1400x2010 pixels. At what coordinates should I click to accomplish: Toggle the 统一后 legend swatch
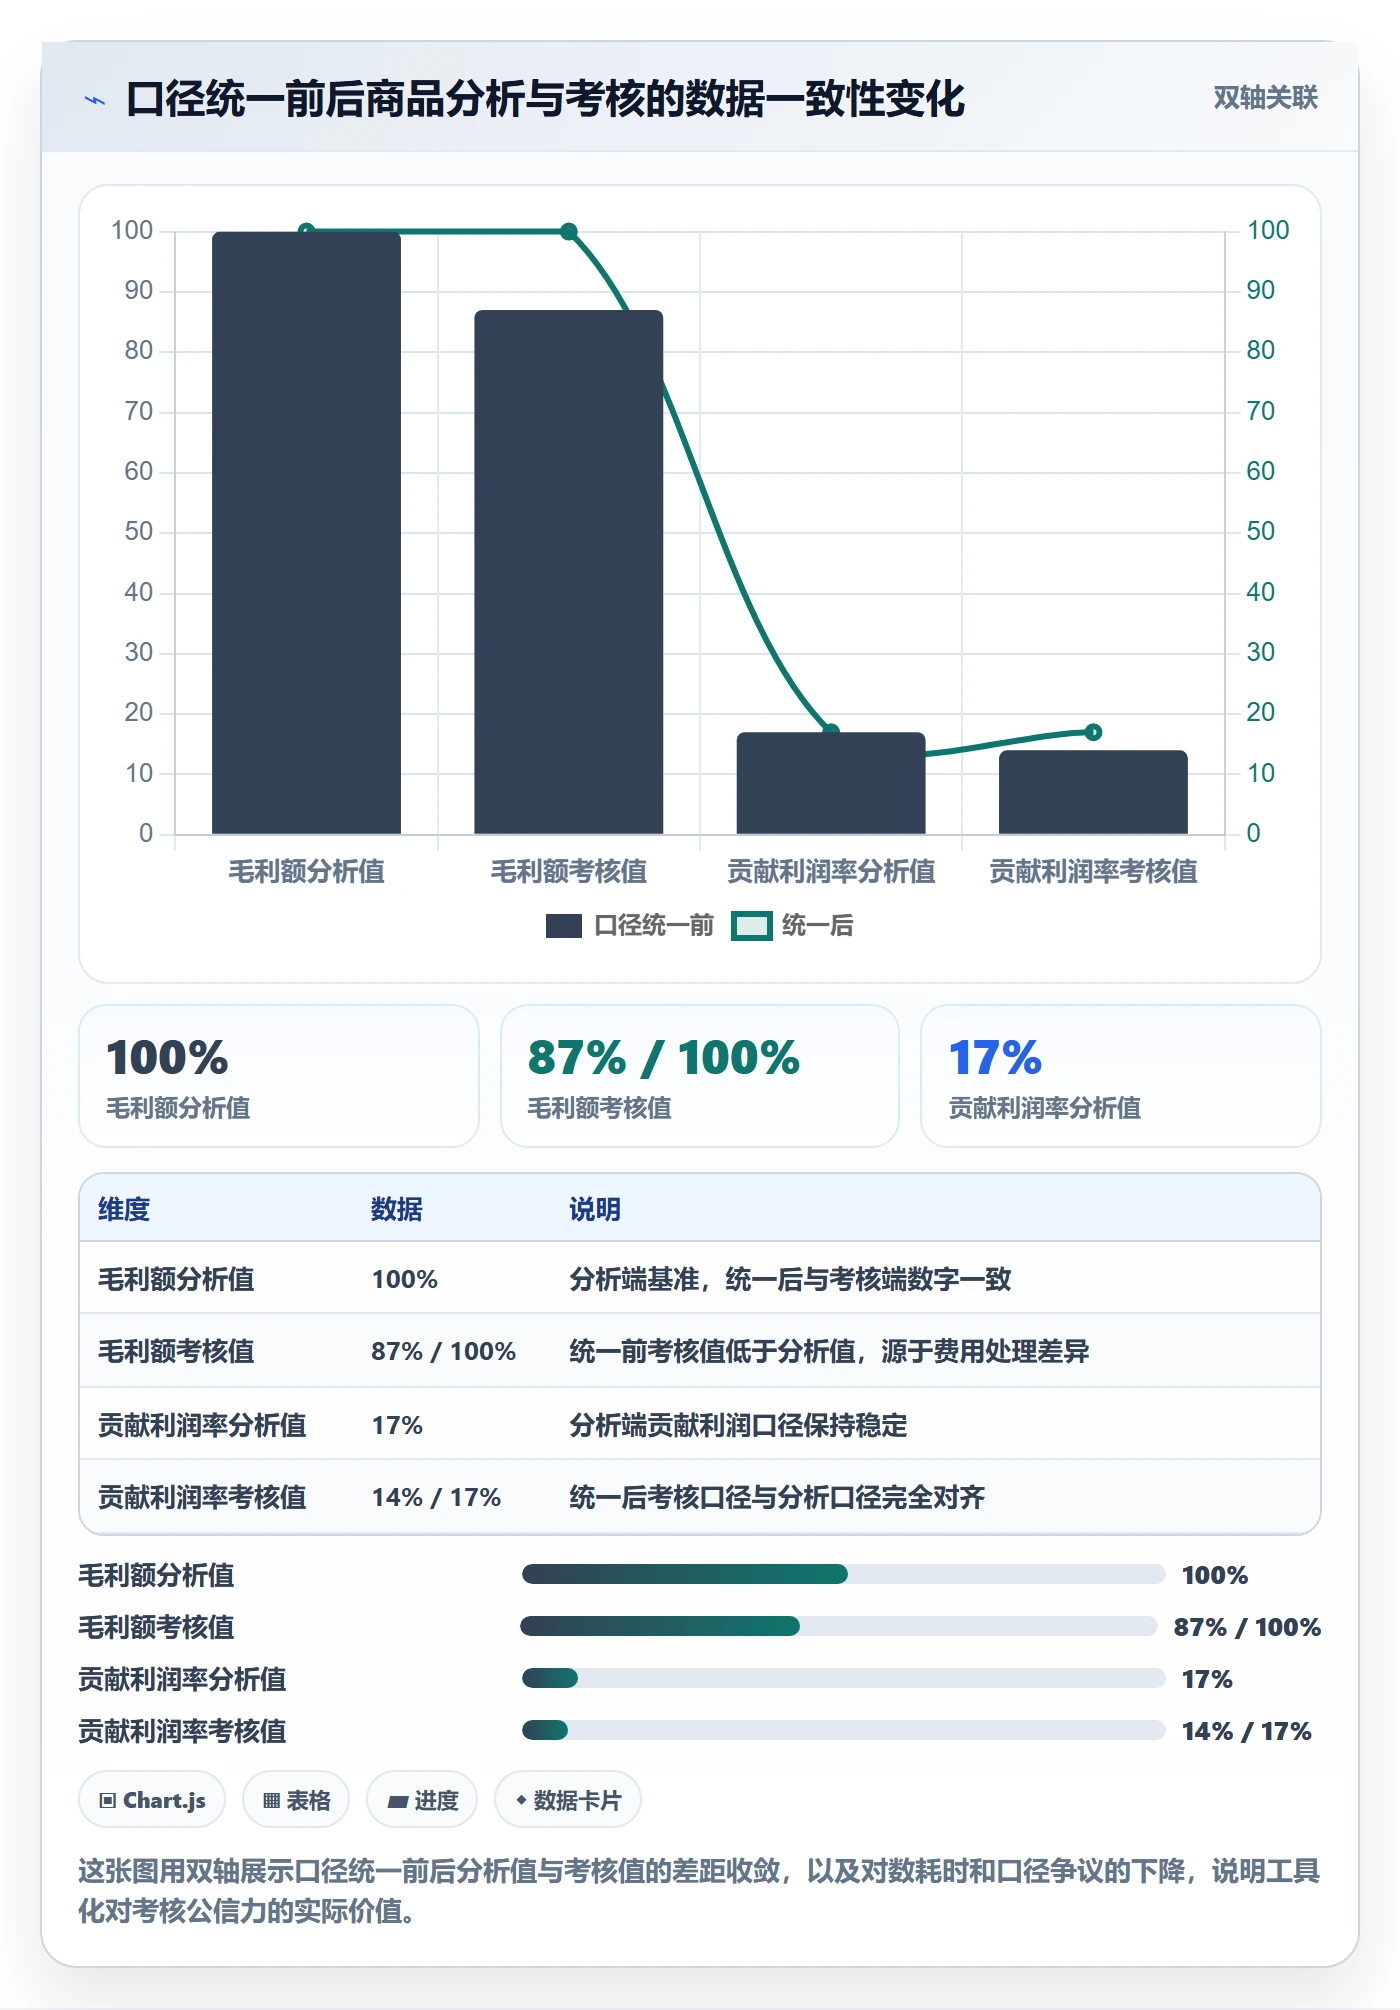click(x=751, y=926)
